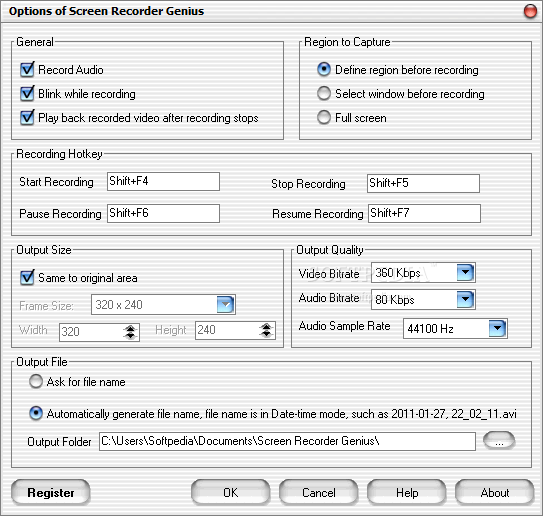Image resolution: width=543 pixels, height=516 pixels.
Task: Click the Stop Recording hotkey field
Action: coord(423,183)
